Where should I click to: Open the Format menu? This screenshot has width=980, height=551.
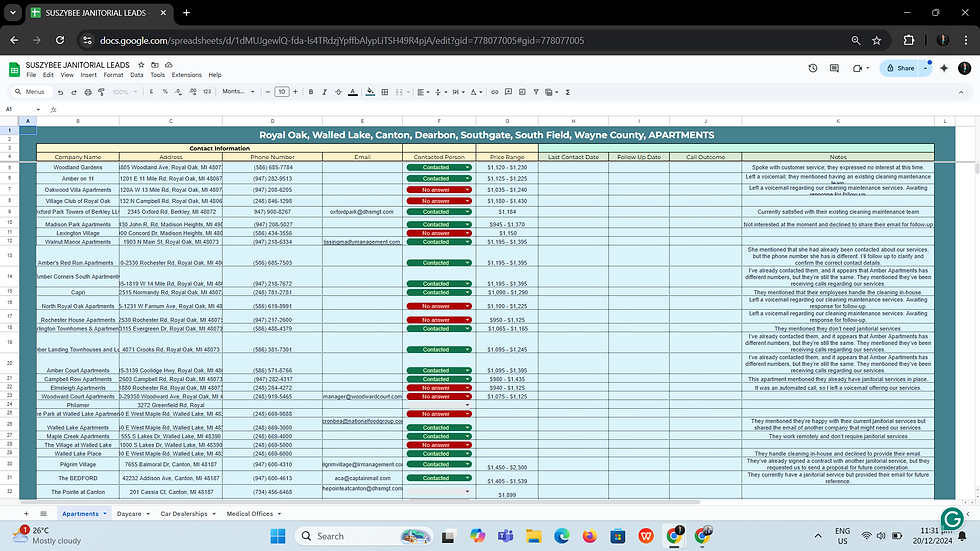coord(113,75)
